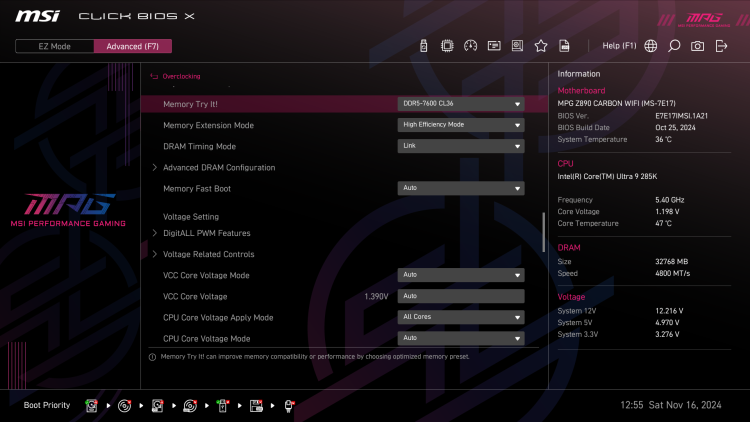Open the Favorites star icon
This screenshot has width=750, height=422.
tap(541, 46)
